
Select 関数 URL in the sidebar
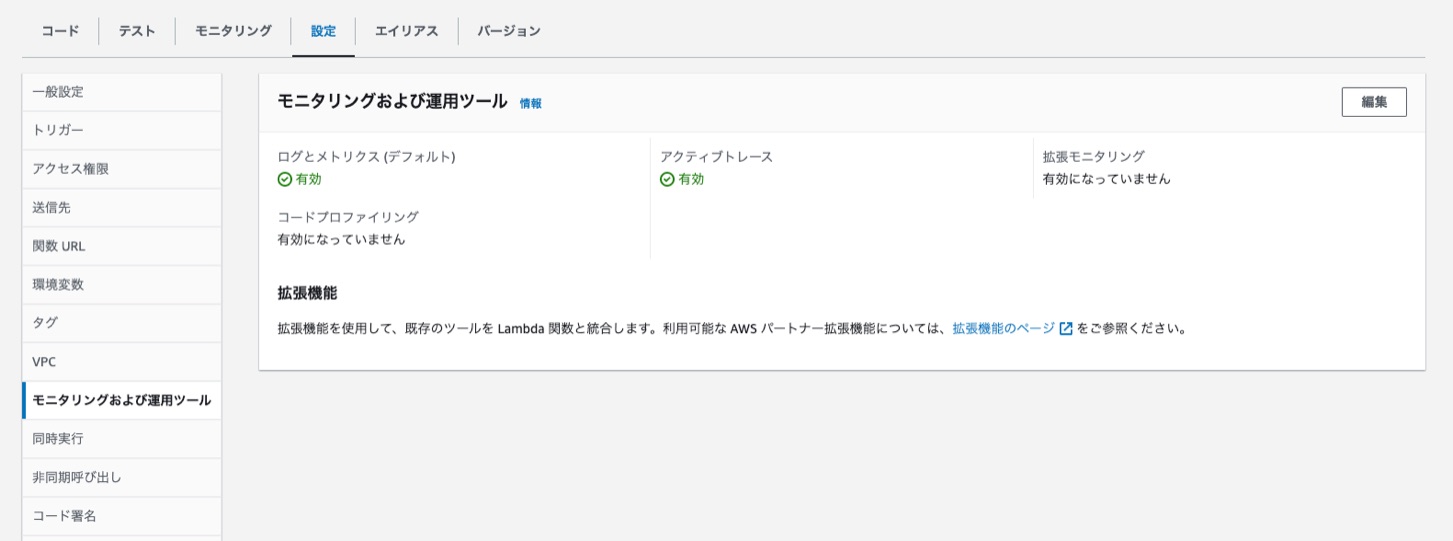click(59, 246)
